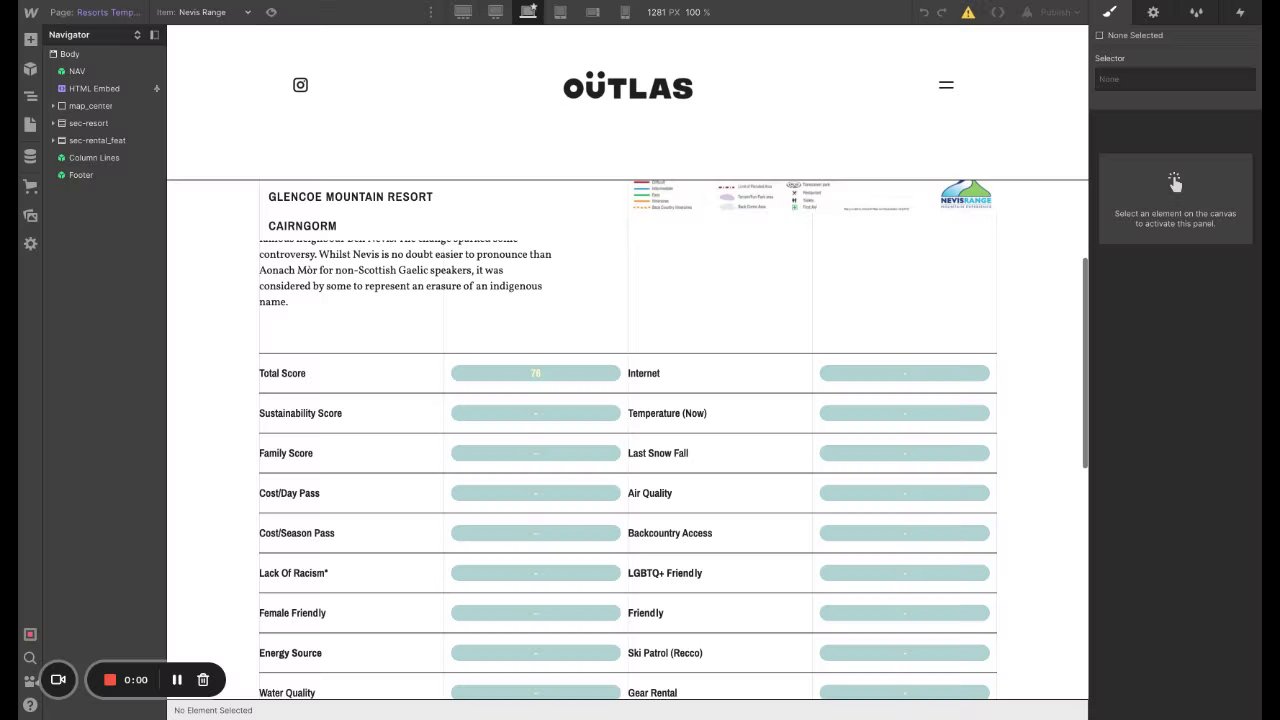Image resolution: width=1280 pixels, height=720 pixels.
Task: Click the Instagram icon on the canvas
Action: point(300,85)
